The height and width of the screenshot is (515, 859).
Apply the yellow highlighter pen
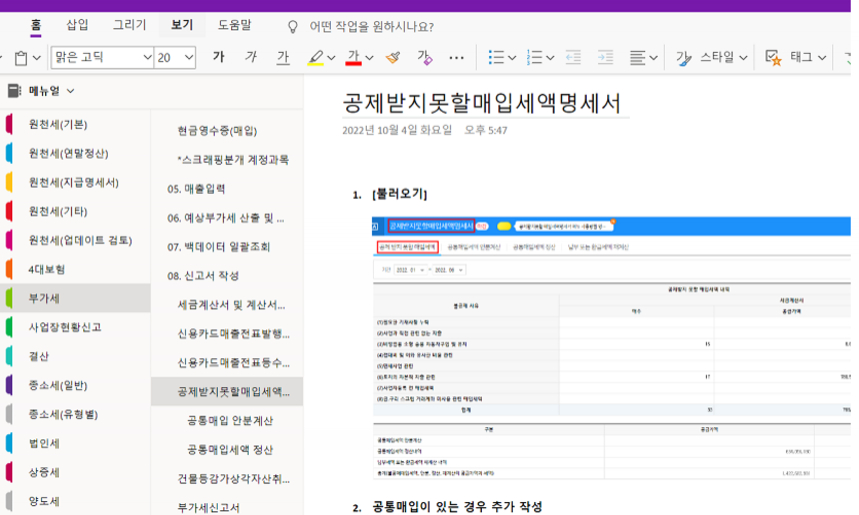(315, 58)
